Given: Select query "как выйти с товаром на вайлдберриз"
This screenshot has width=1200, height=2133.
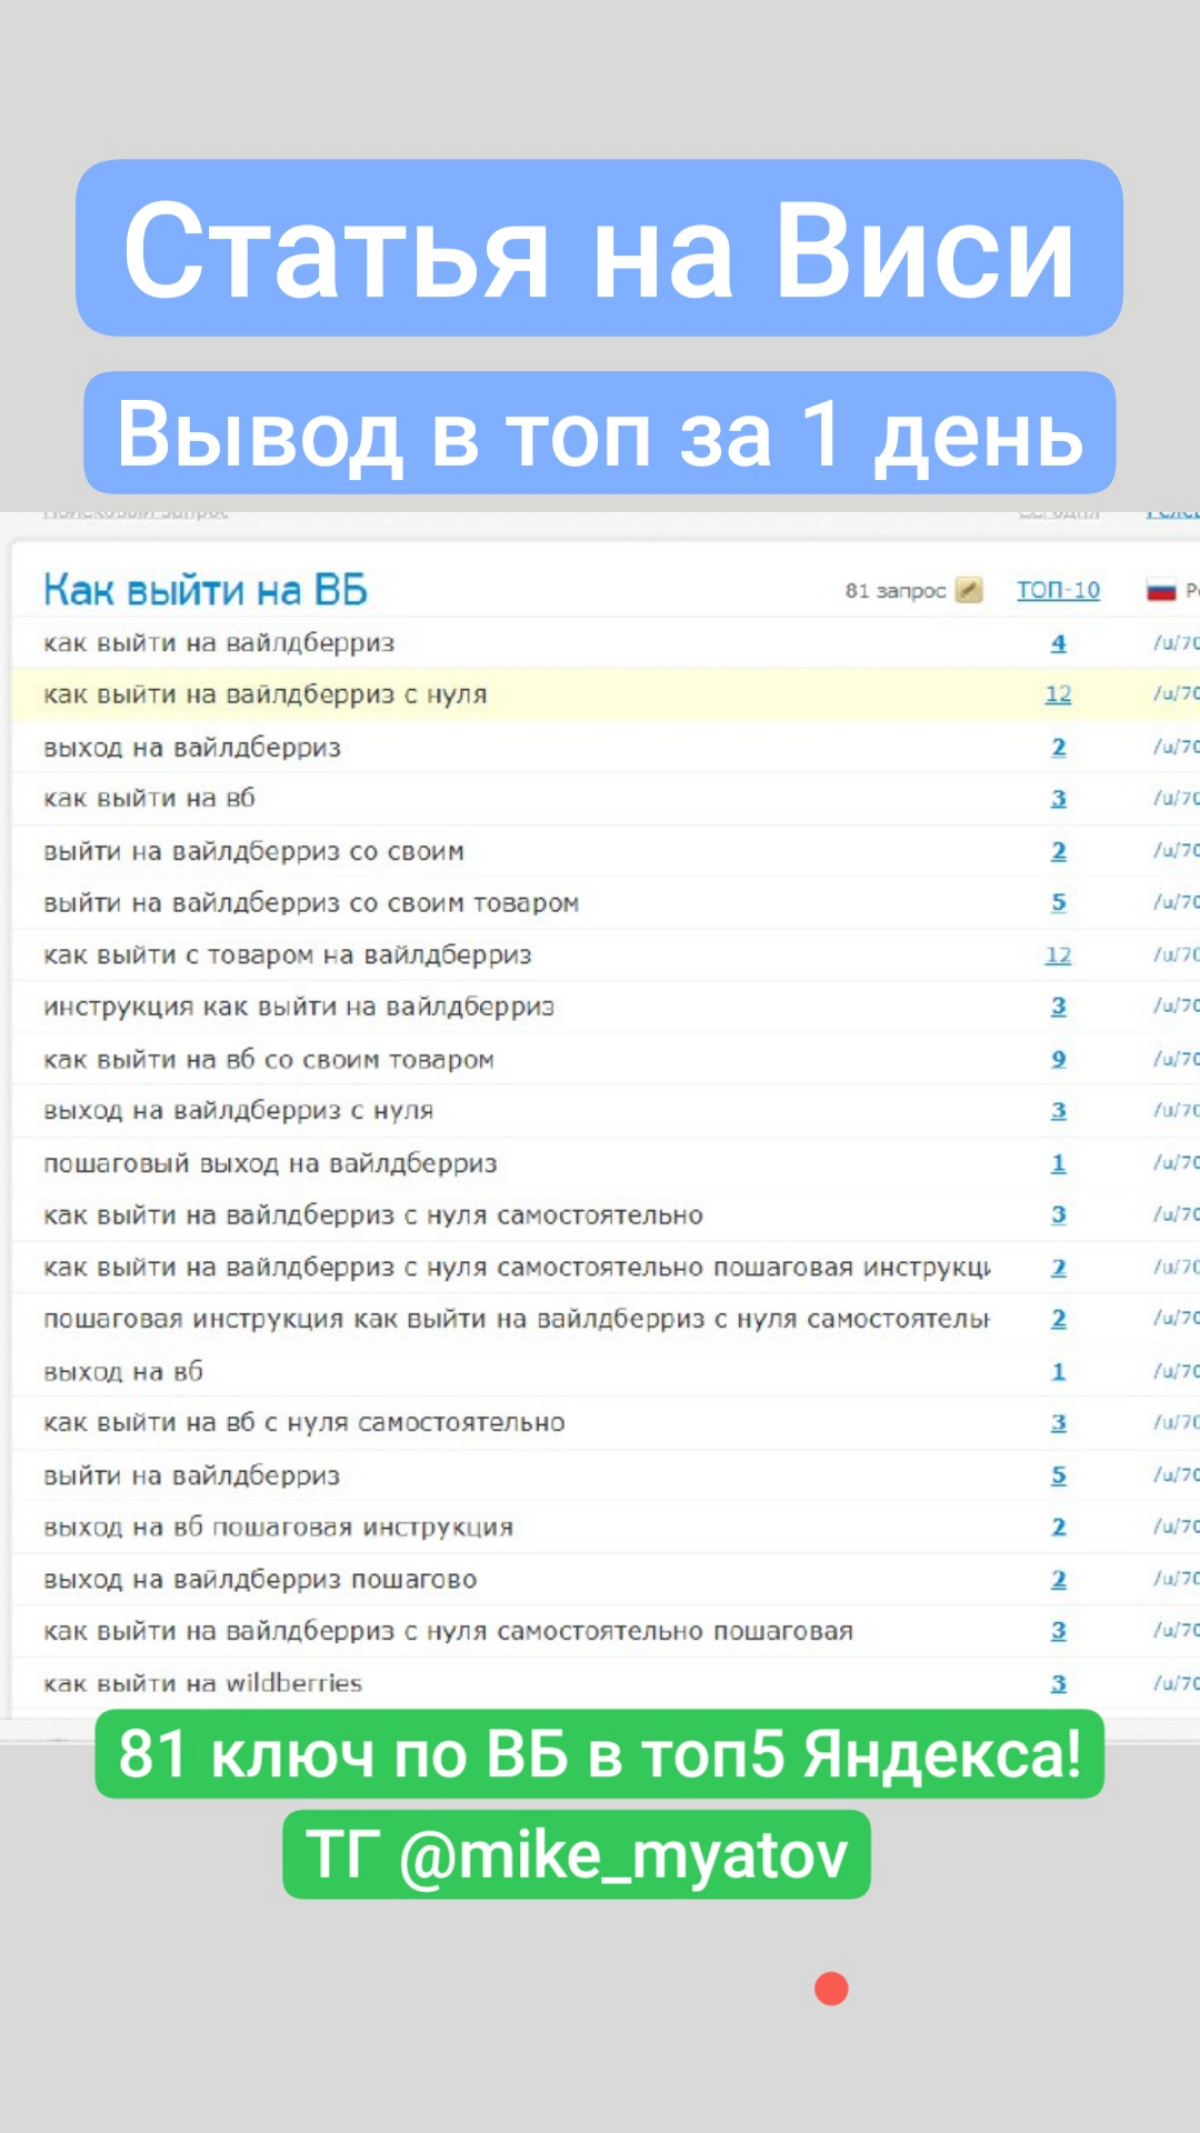Looking at the screenshot, I should 287,955.
